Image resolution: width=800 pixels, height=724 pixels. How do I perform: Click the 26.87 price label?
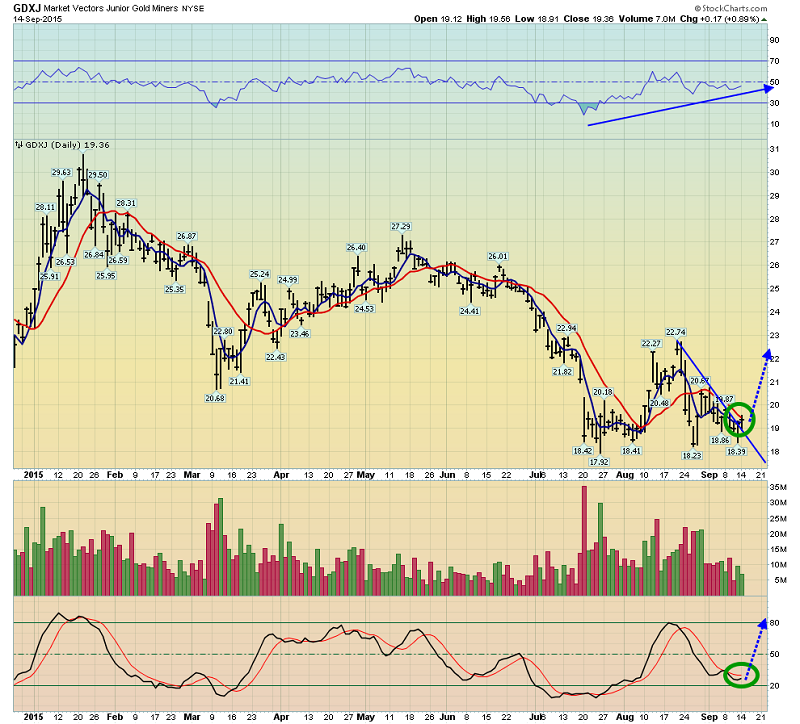point(187,236)
